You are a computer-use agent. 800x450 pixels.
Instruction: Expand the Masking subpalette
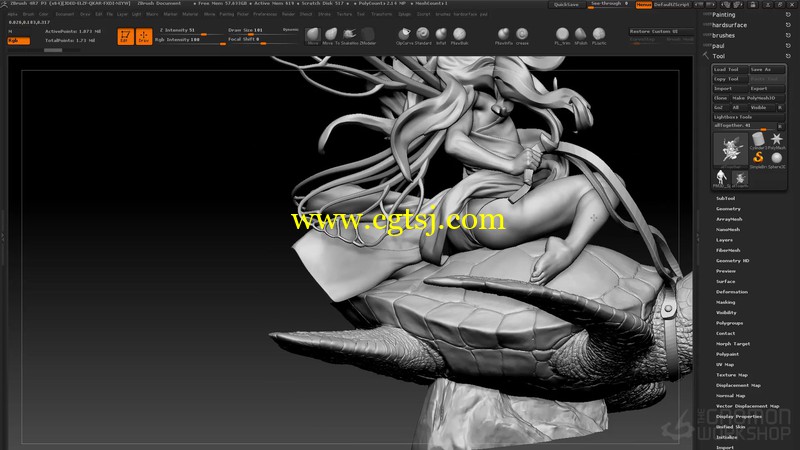(x=726, y=302)
